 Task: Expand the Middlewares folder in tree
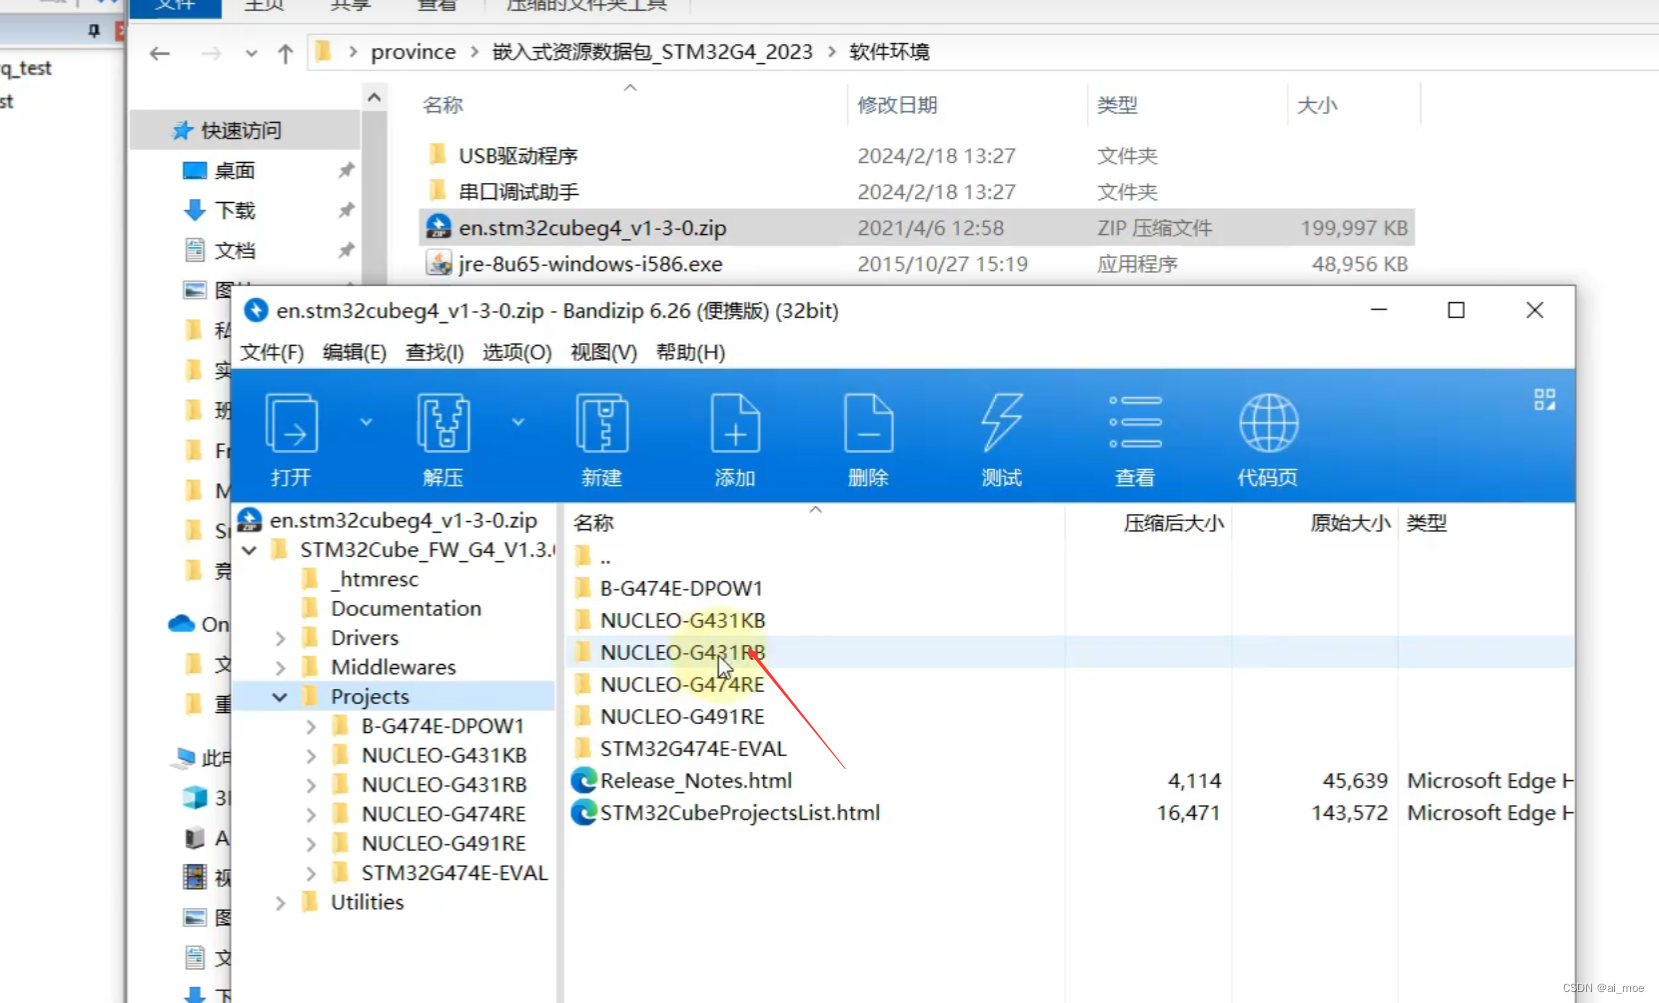coord(280,667)
